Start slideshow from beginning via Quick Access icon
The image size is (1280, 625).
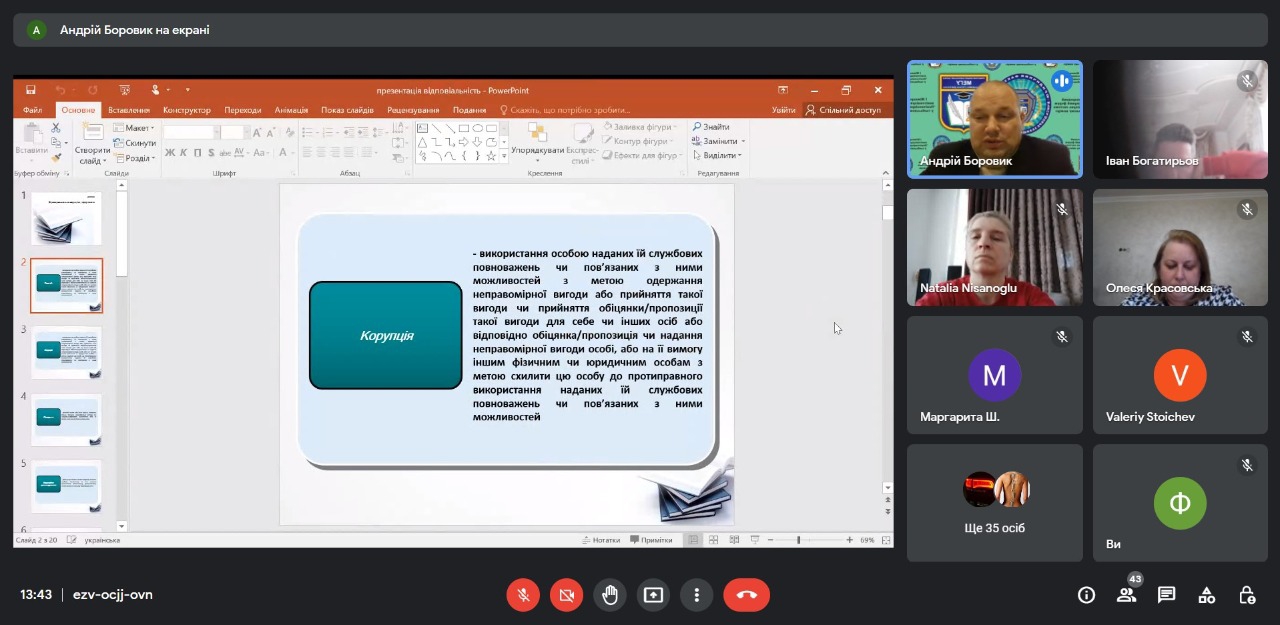tap(124, 90)
